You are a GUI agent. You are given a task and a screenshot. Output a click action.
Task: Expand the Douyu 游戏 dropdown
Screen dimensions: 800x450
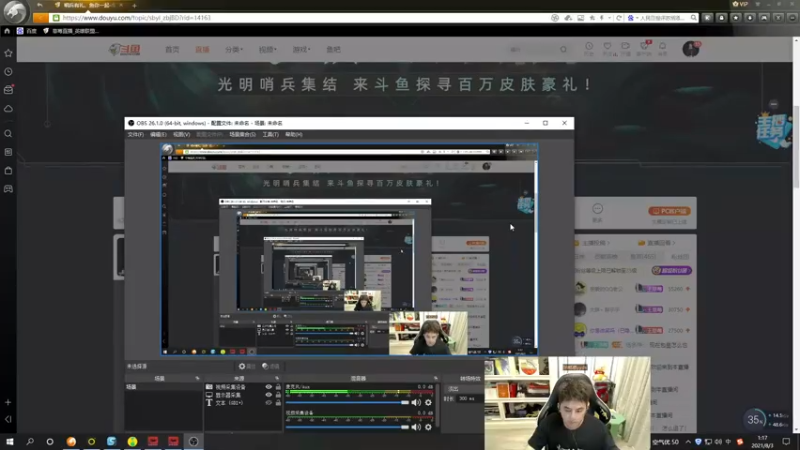pyautogui.click(x=301, y=49)
